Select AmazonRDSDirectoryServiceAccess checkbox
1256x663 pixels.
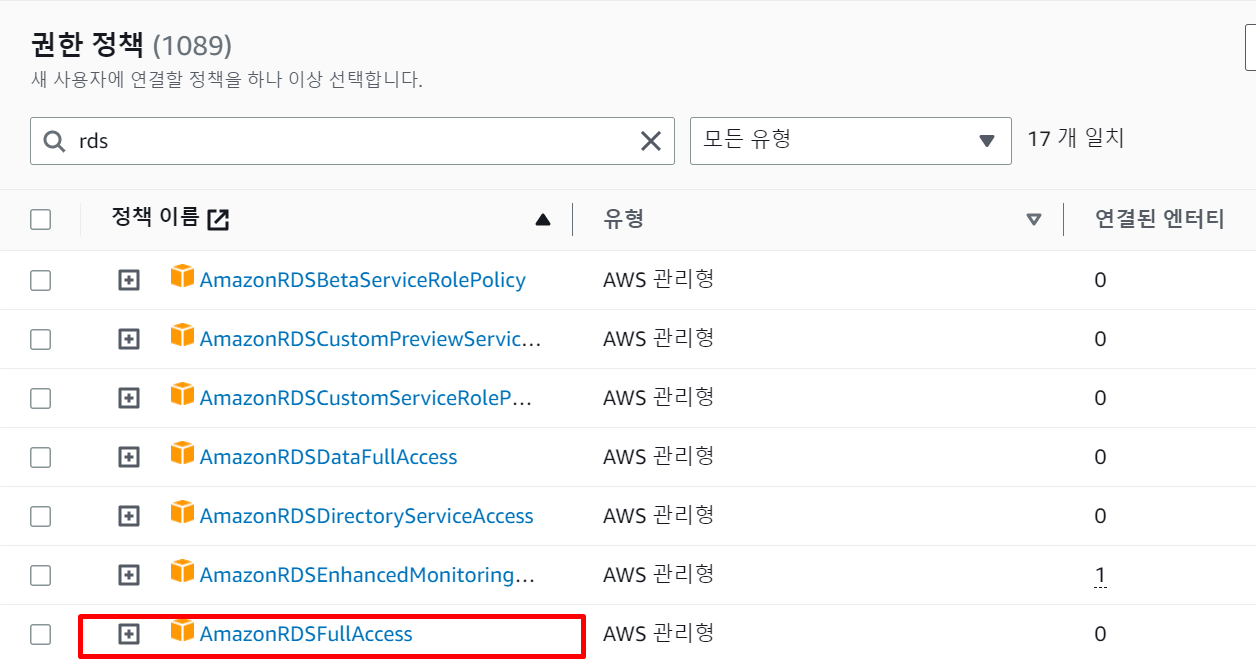point(40,517)
